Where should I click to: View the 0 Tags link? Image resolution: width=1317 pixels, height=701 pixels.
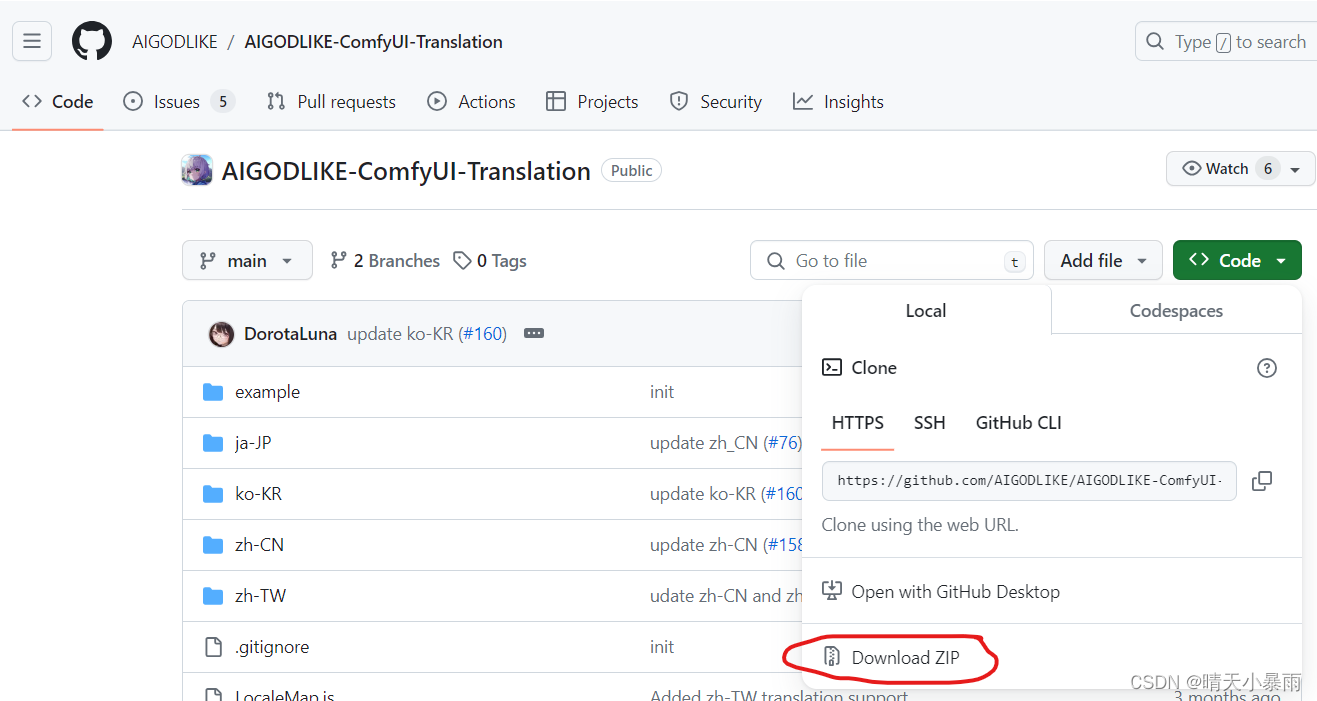tap(490, 261)
